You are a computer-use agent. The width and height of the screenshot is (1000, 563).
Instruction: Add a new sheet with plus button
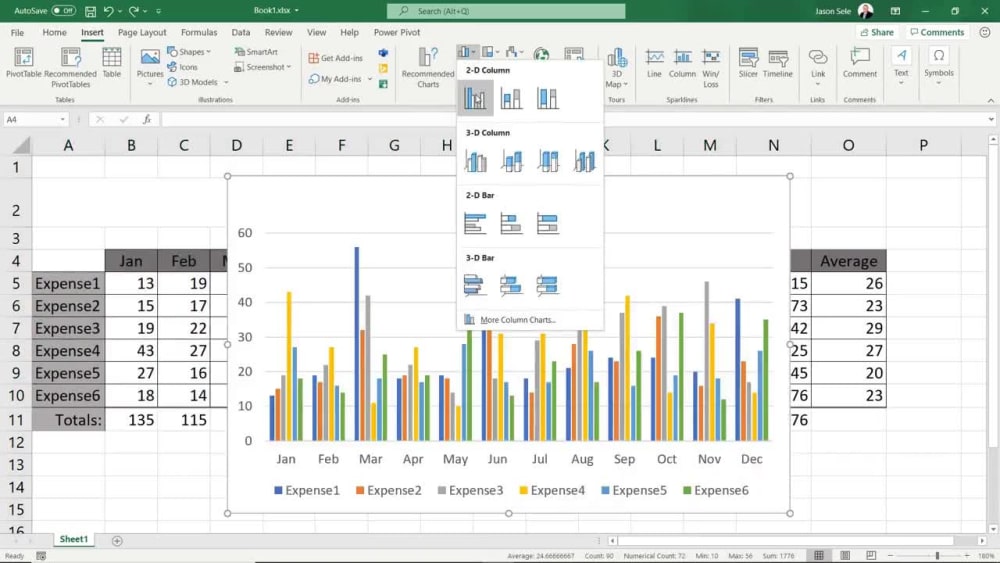(x=117, y=541)
